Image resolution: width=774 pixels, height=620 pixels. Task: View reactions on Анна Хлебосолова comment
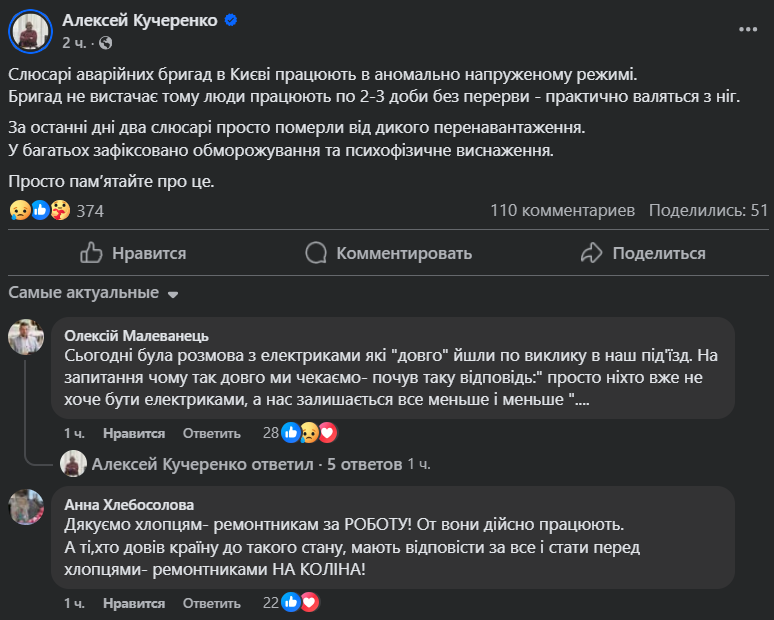point(292,603)
